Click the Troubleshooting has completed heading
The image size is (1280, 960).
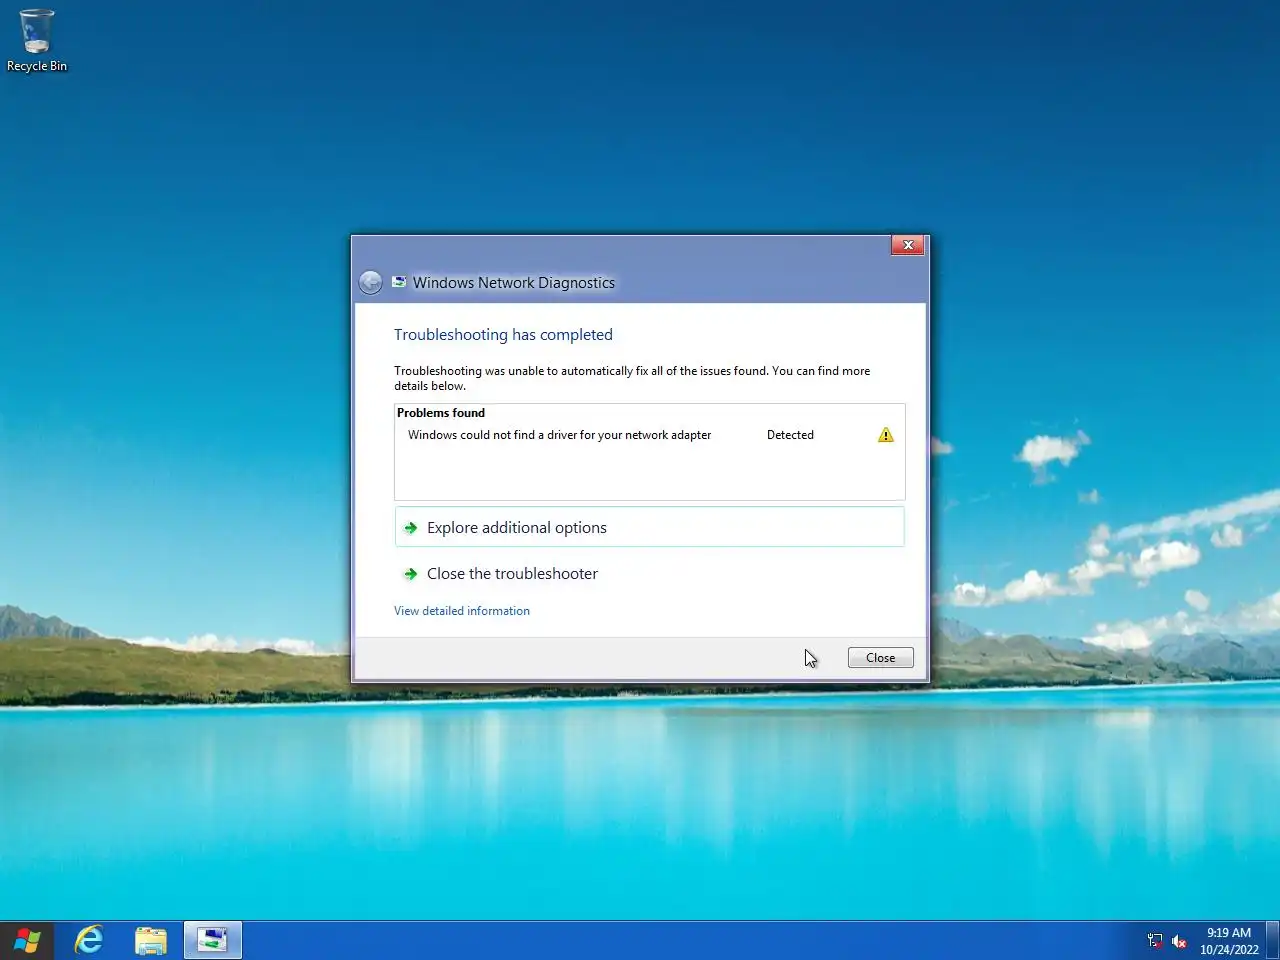click(503, 335)
